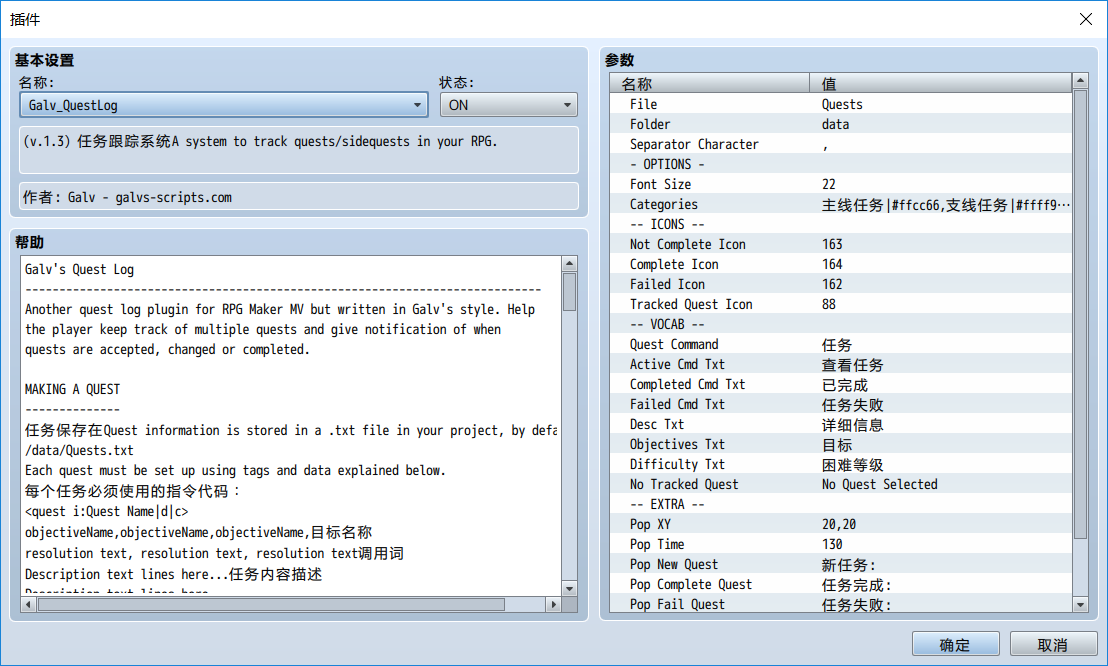Select the Separator Character parameter row

(841, 144)
